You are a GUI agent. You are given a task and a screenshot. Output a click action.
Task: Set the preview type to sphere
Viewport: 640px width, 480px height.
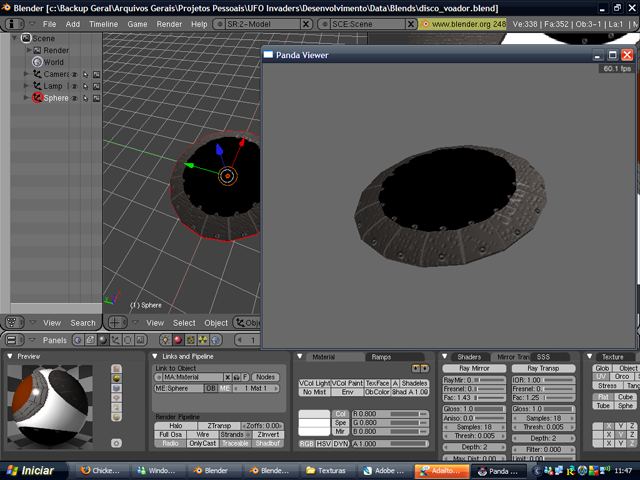pos(116,380)
